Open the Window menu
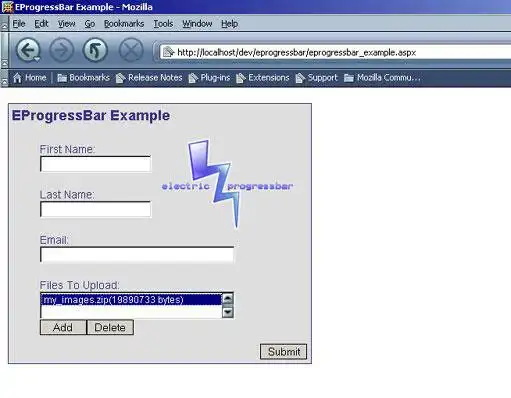The image size is (511, 398). click(197, 24)
